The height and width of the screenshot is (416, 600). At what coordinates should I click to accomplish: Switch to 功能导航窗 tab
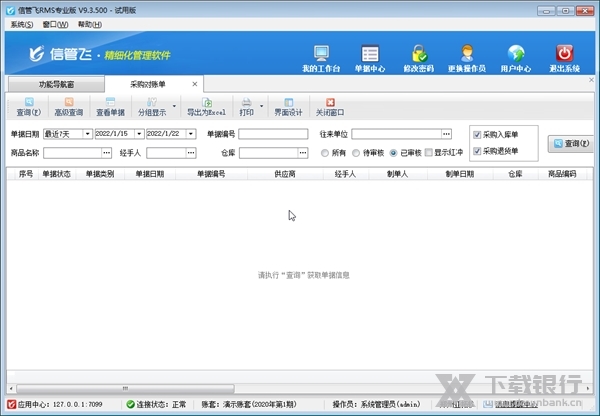click(56, 84)
